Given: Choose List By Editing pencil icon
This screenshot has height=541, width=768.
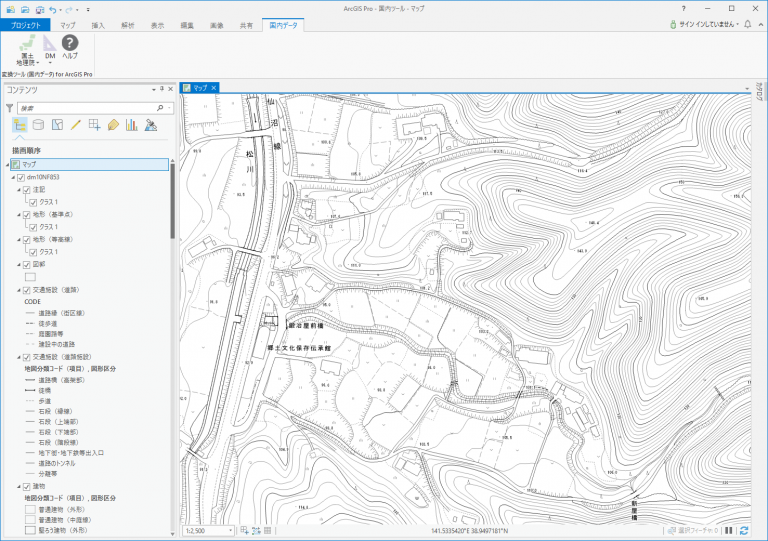Looking at the screenshot, I should [75, 125].
